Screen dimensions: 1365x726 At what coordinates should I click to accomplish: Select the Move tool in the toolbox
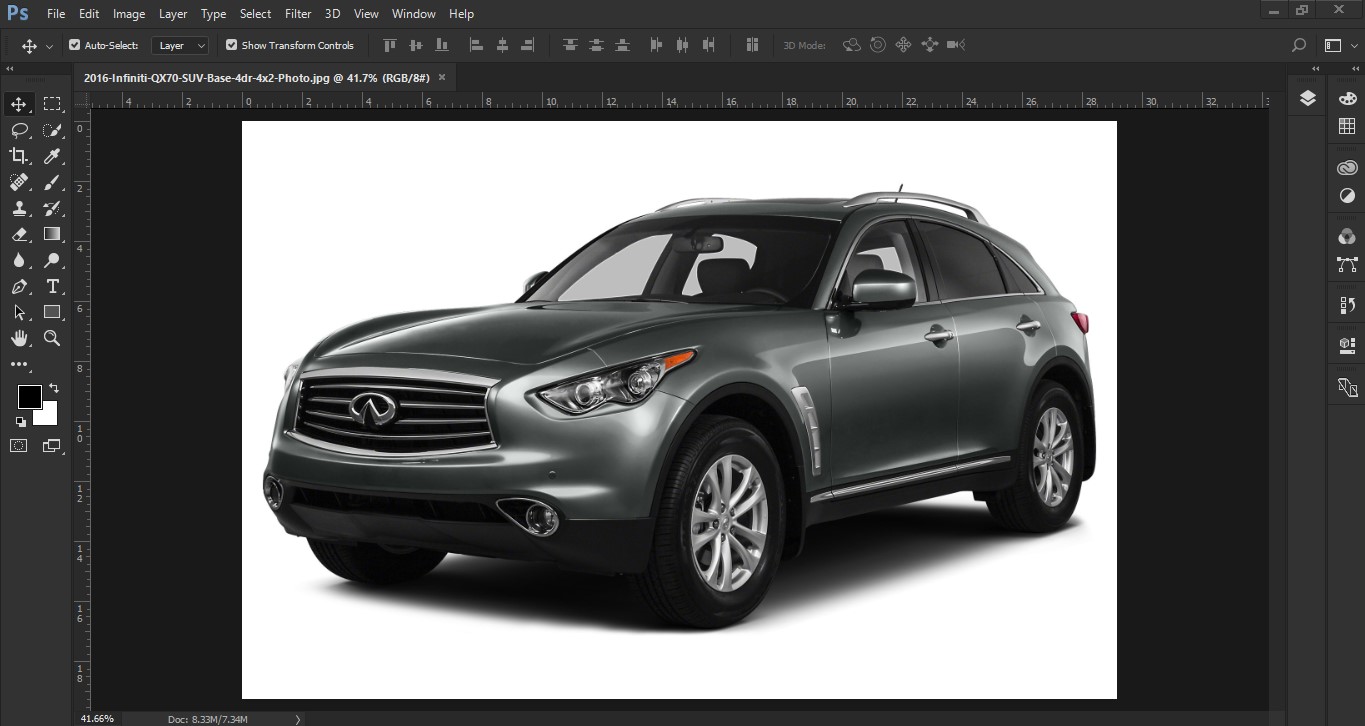click(19, 104)
